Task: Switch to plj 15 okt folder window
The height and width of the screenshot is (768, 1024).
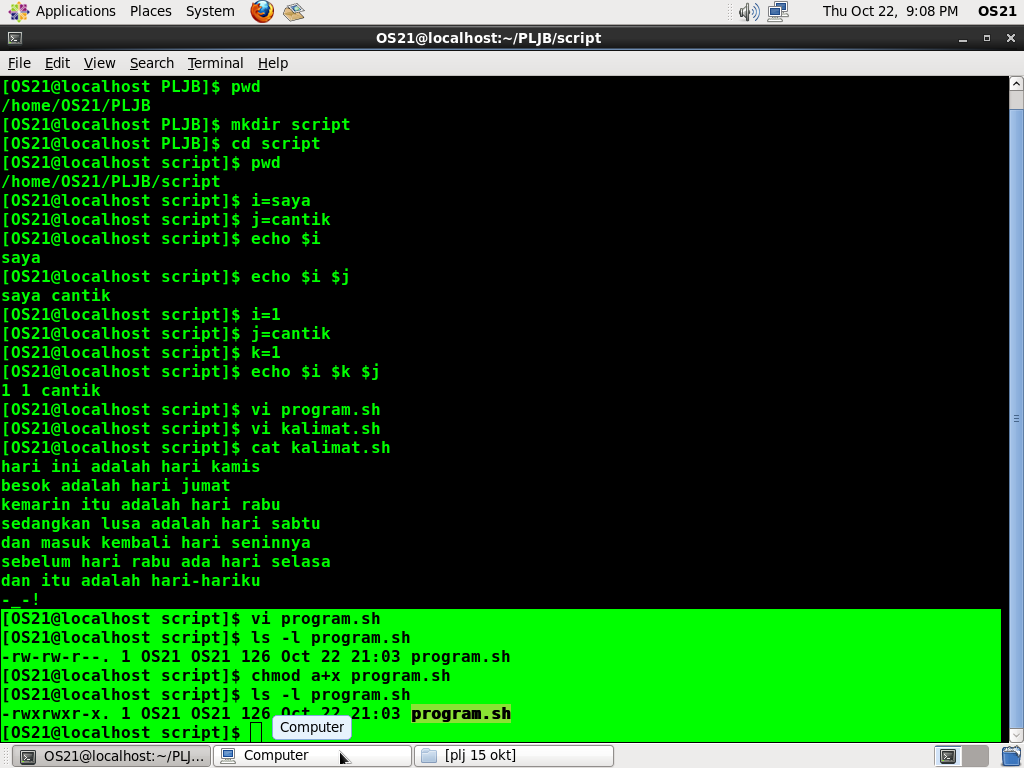Action: click(514, 756)
